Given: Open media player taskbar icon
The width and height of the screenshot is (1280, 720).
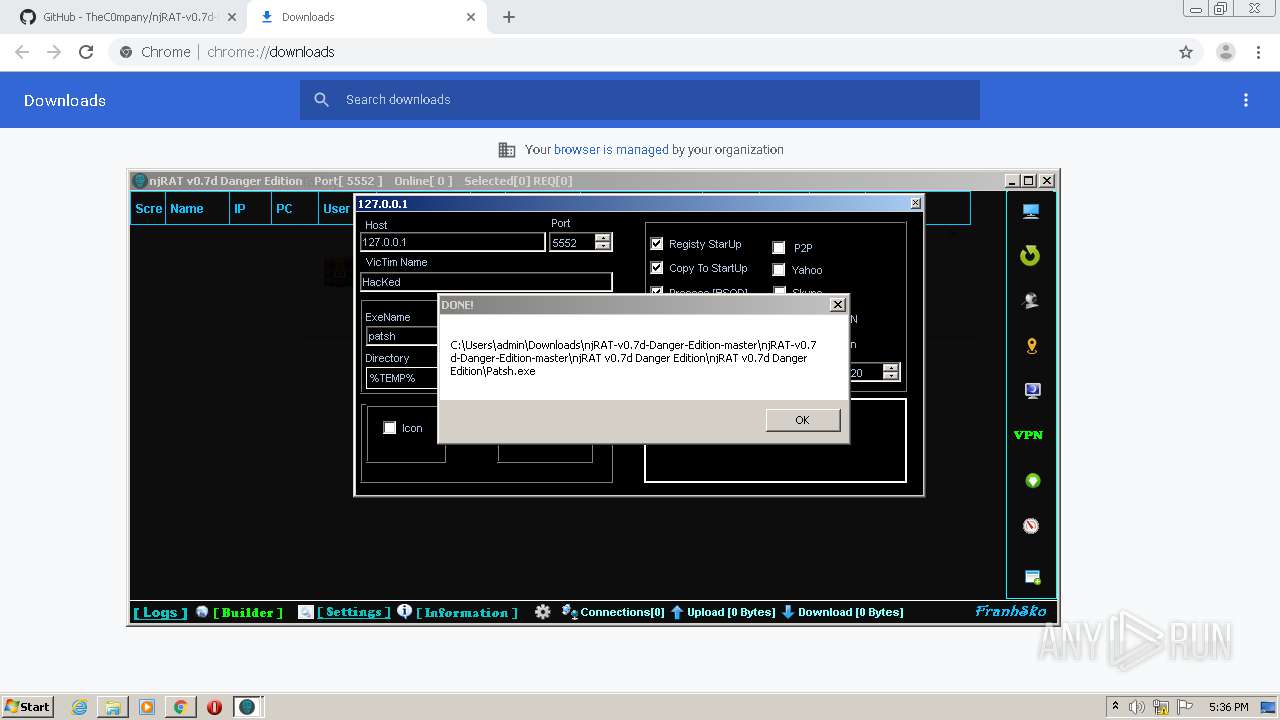Looking at the screenshot, I should point(147,707).
